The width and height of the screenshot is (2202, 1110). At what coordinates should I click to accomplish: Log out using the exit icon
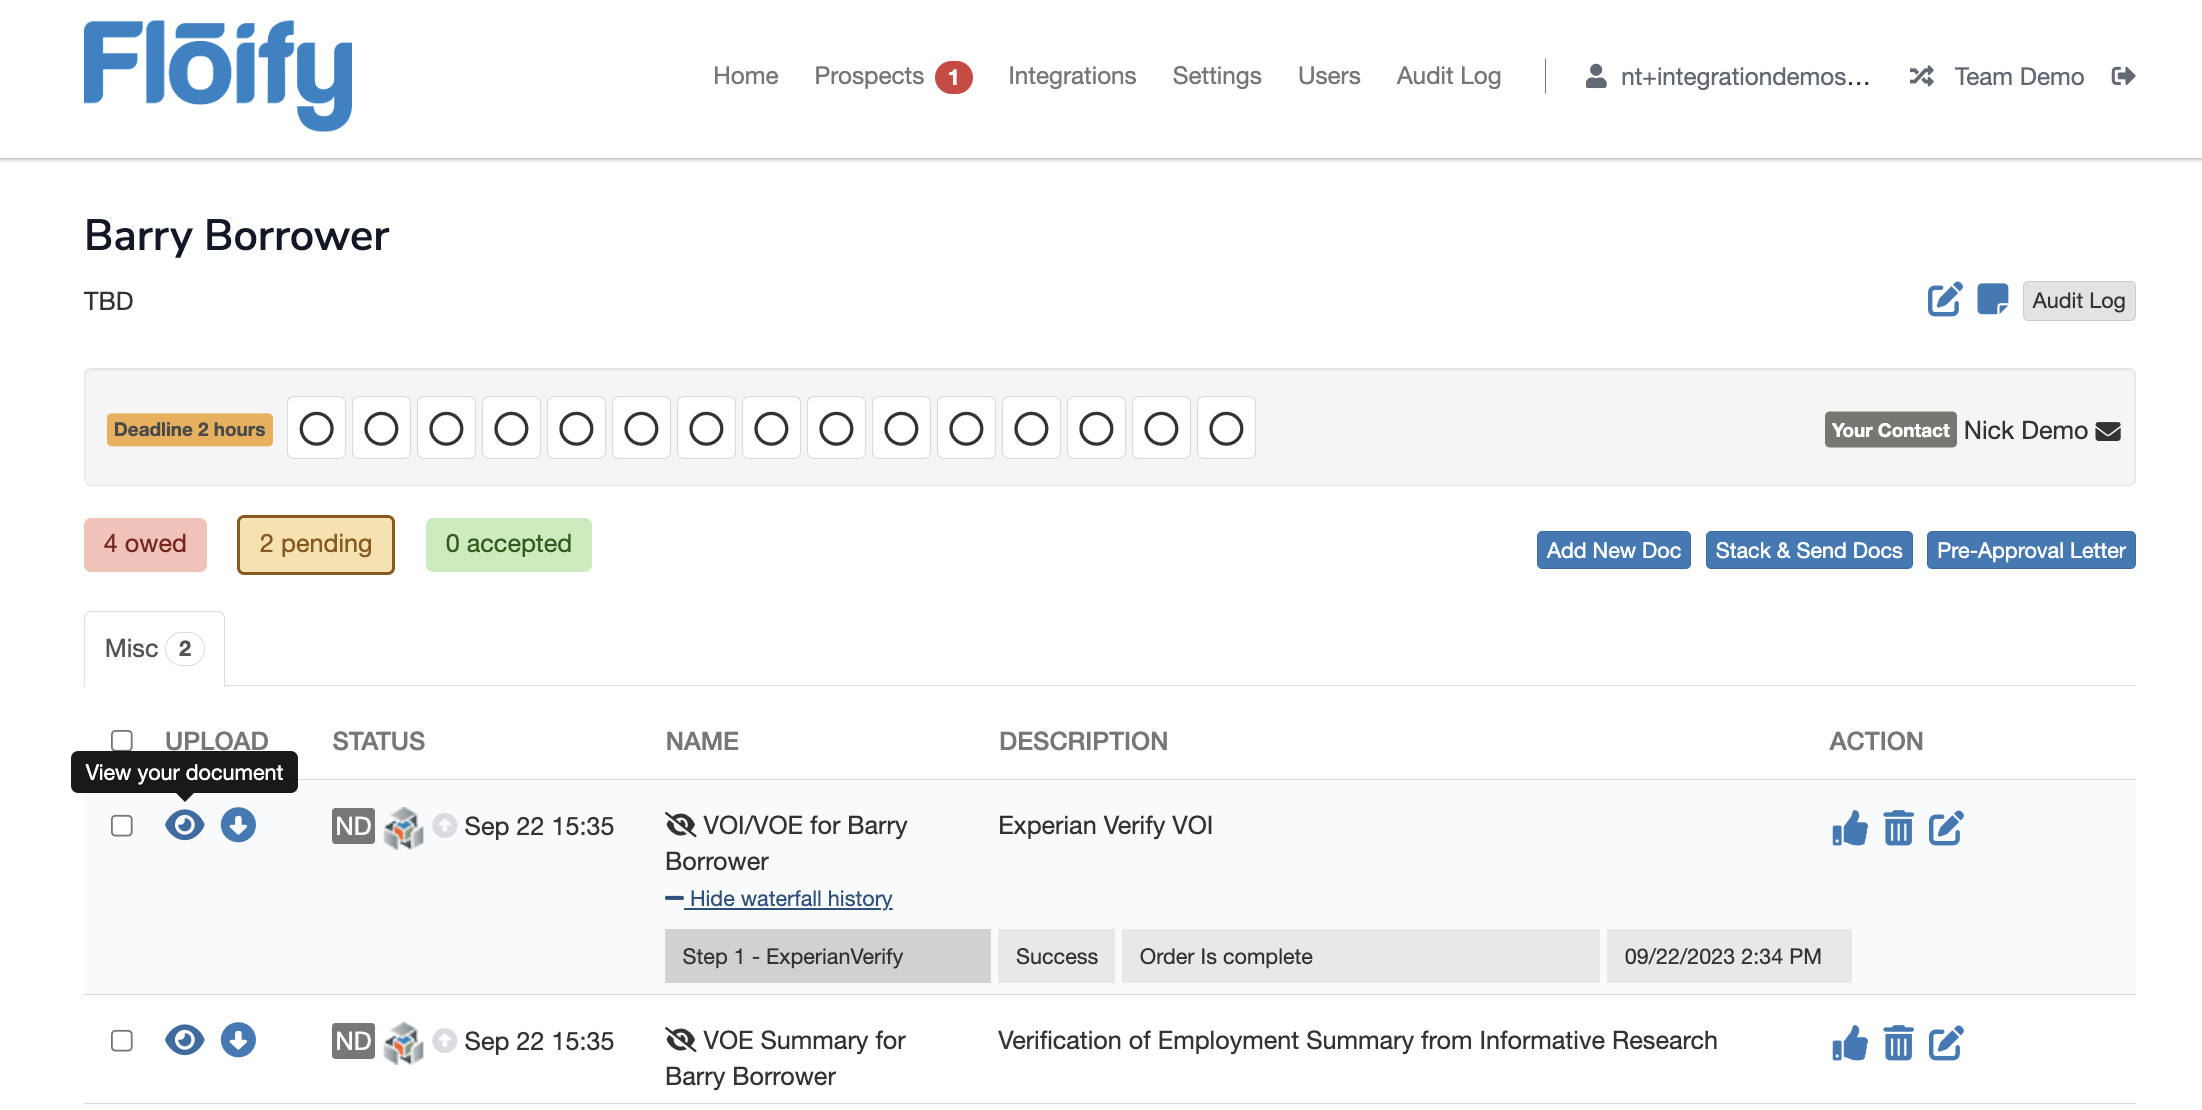coord(2124,76)
